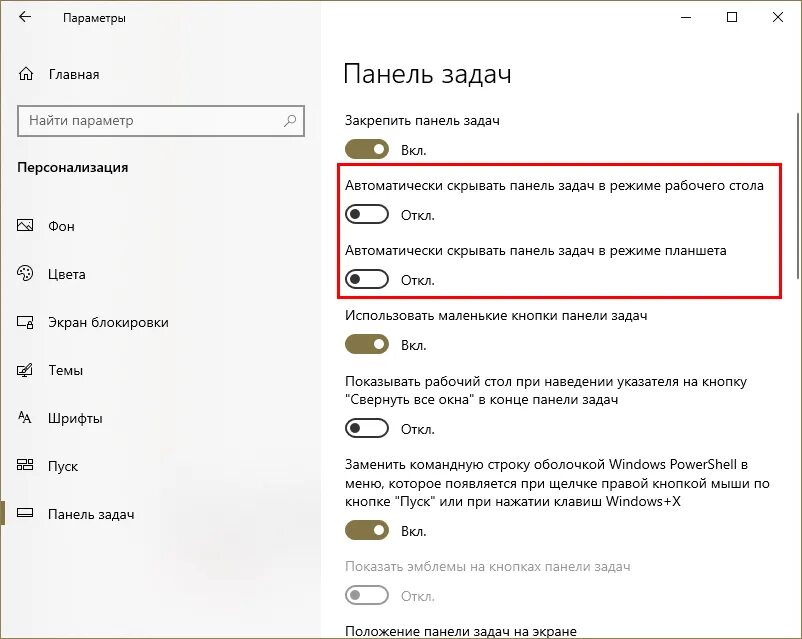The image size is (802, 639).
Task: Click the Найти параметр search field
Action: tap(161, 121)
